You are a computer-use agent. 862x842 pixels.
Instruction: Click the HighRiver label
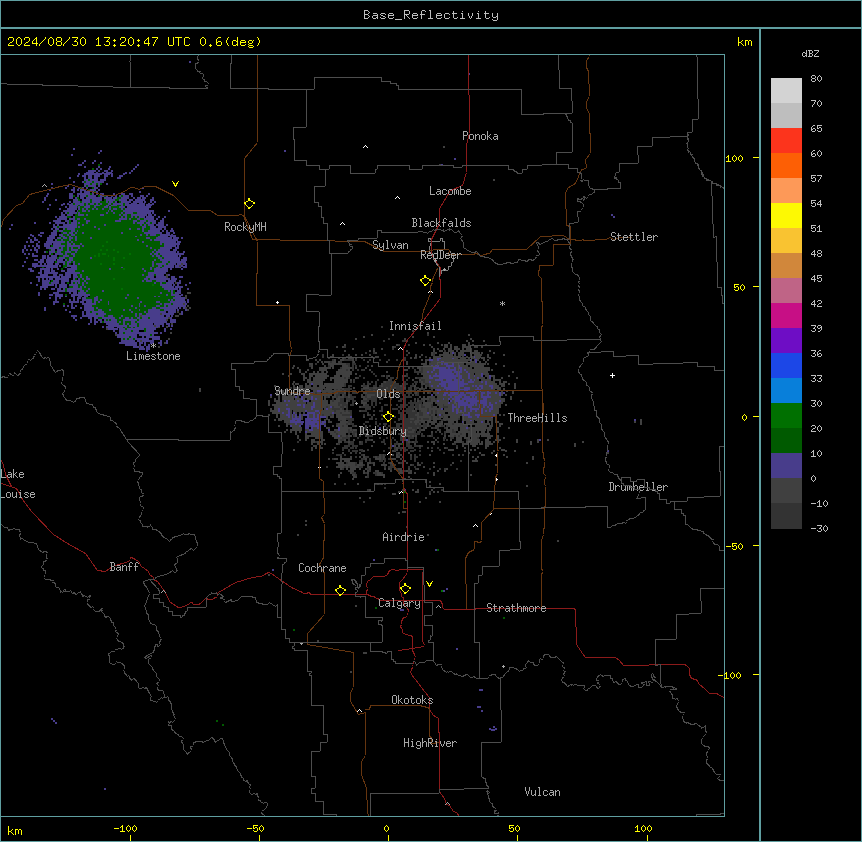coord(430,743)
